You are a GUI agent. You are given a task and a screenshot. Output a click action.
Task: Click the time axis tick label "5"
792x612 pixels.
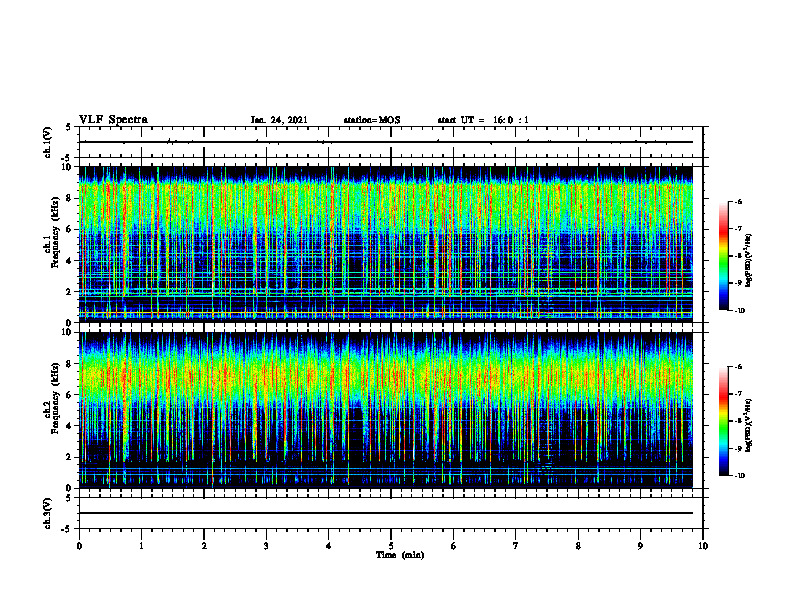pos(391,546)
